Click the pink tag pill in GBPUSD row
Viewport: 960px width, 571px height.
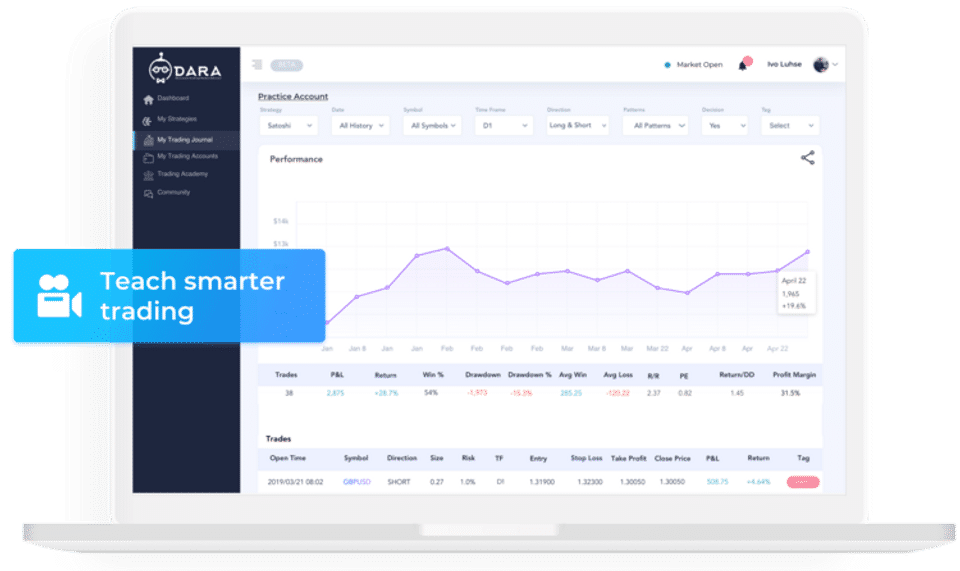[x=803, y=482]
